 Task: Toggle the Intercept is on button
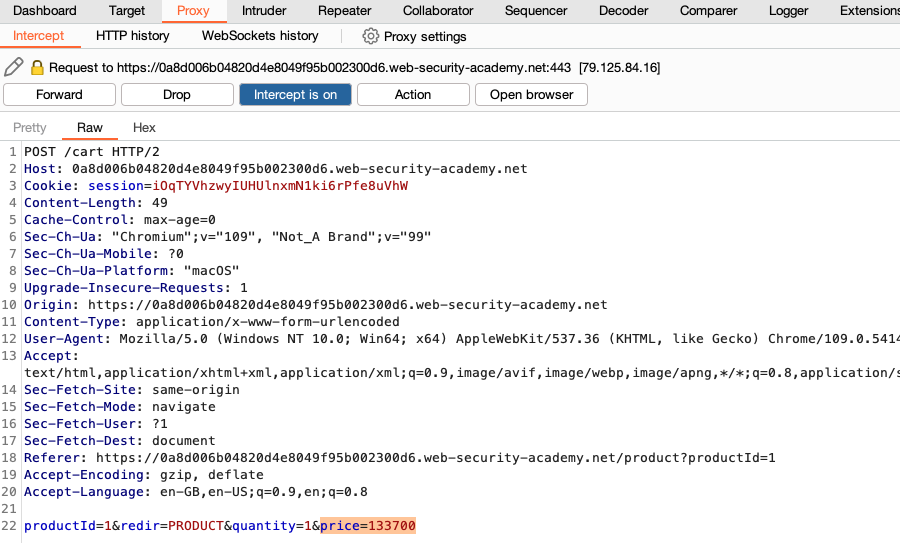coord(295,95)
